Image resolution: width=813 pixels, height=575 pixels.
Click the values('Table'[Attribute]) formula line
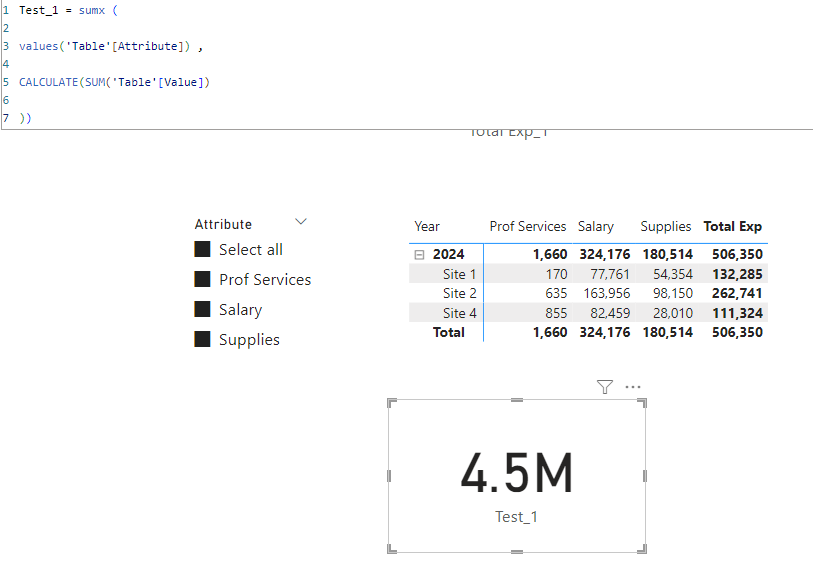coord(111,46)
